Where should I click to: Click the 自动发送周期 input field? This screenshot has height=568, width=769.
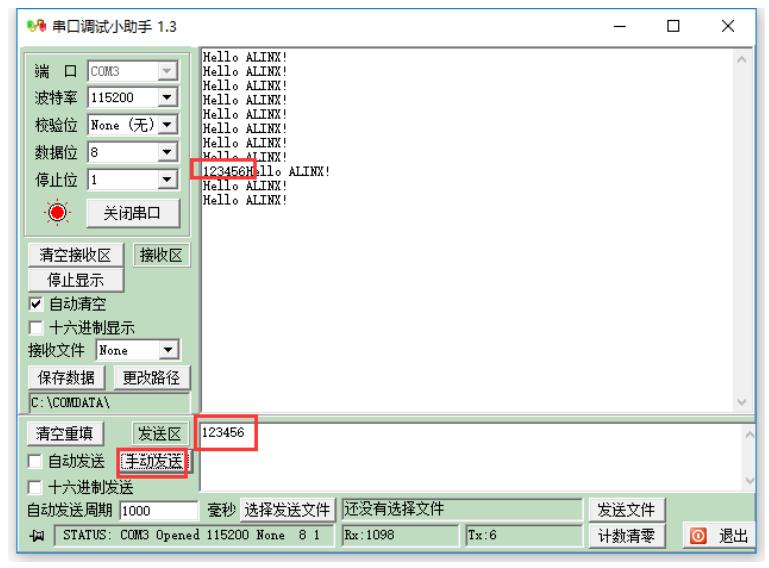[158, 511]
